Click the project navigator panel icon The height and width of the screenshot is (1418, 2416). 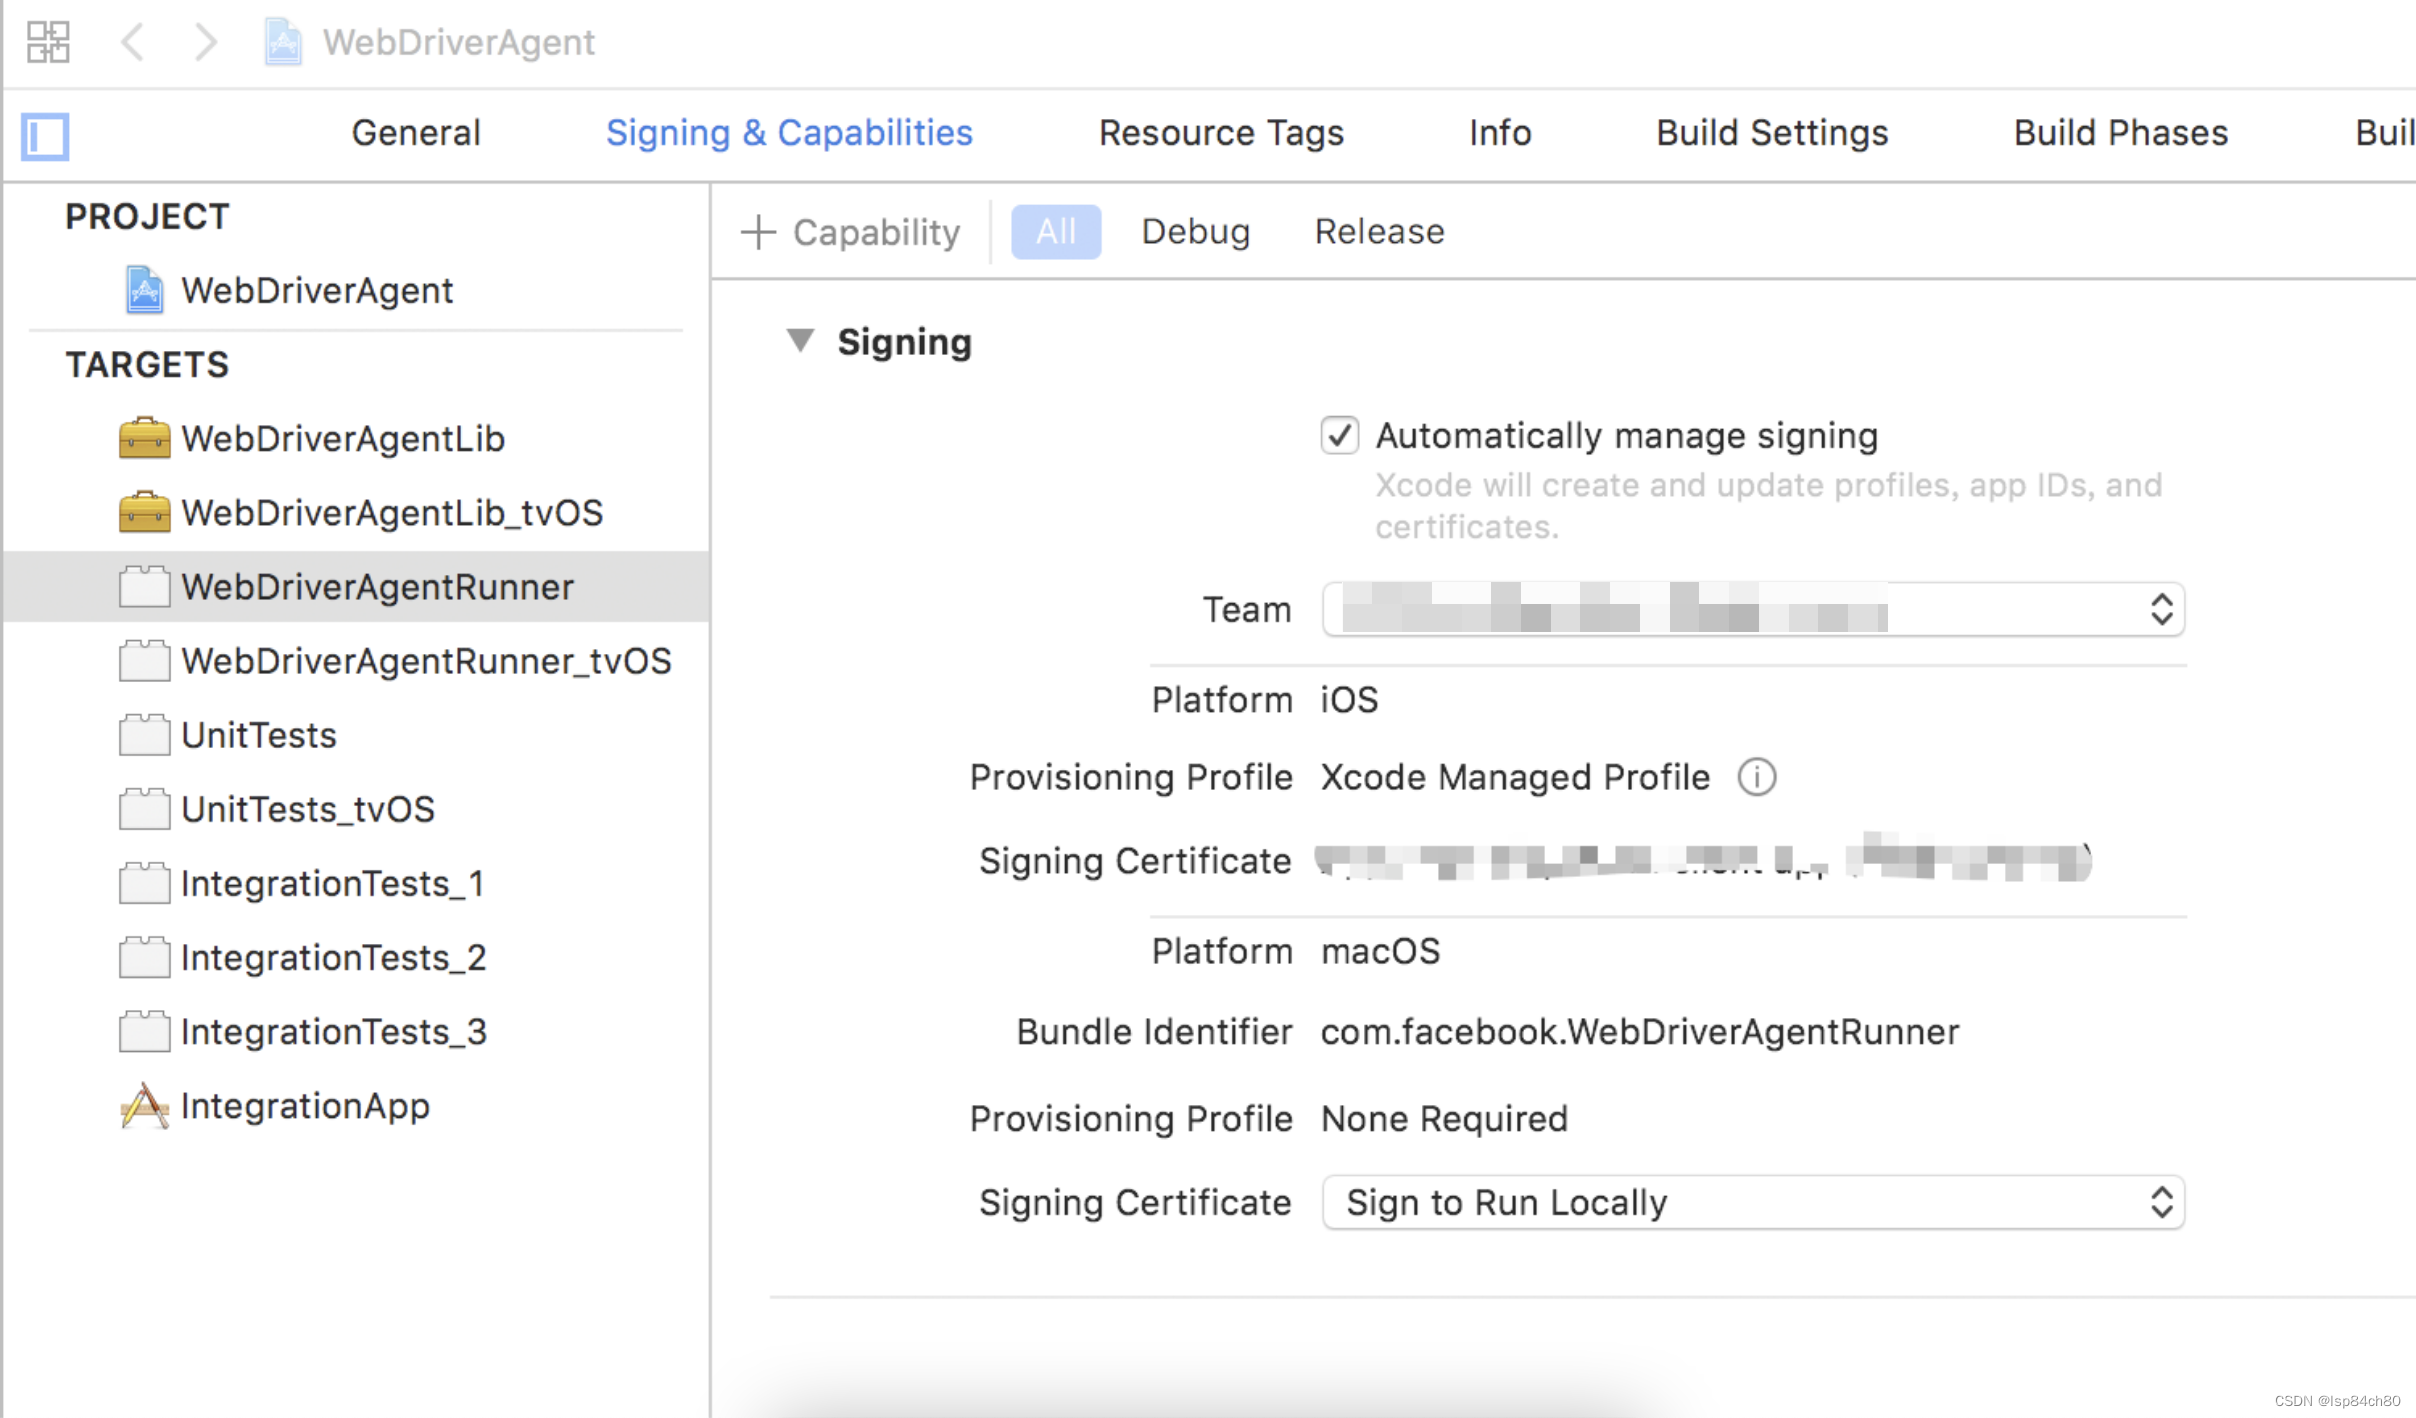click(44, 132)
